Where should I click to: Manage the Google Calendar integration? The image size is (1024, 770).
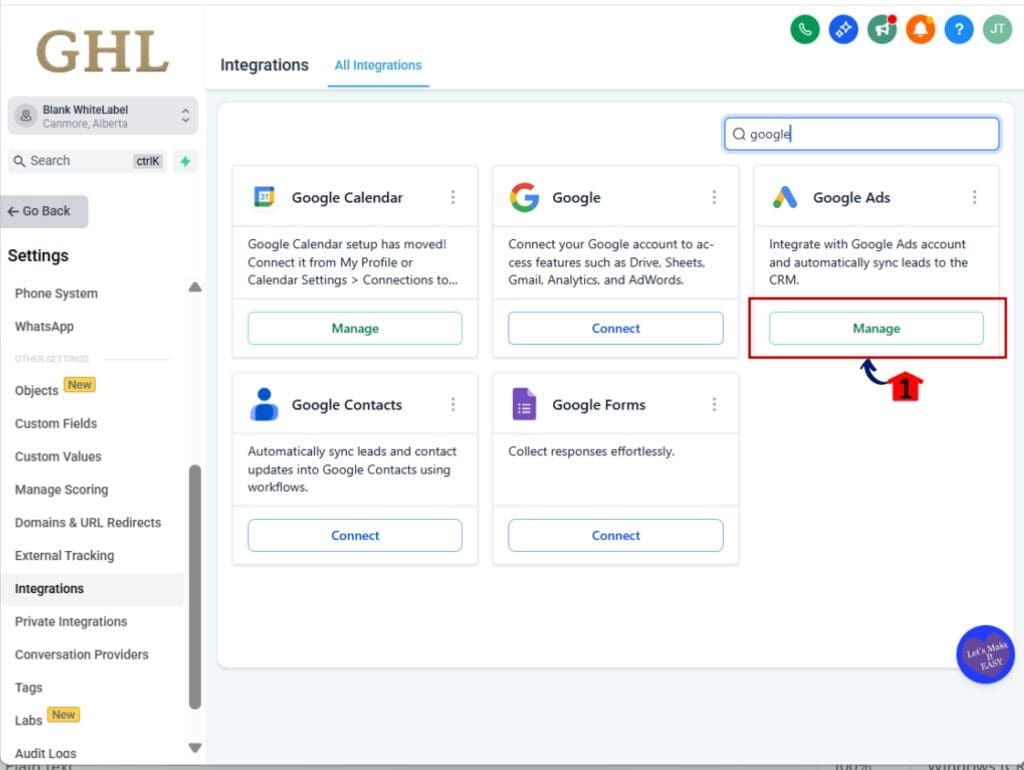(355, 328)
